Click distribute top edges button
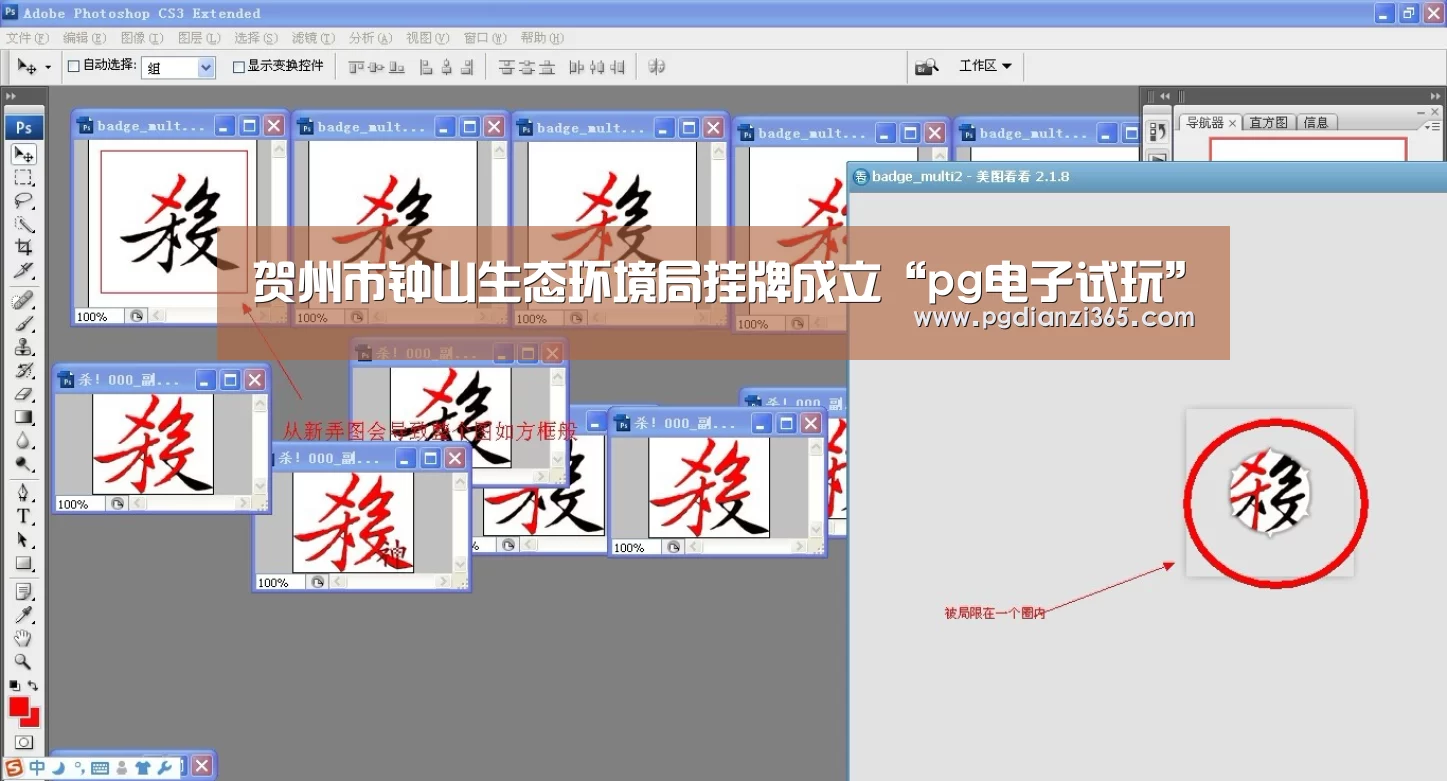Image resolution: width=1447 pixels, height=781 pixels. point(506,67)
